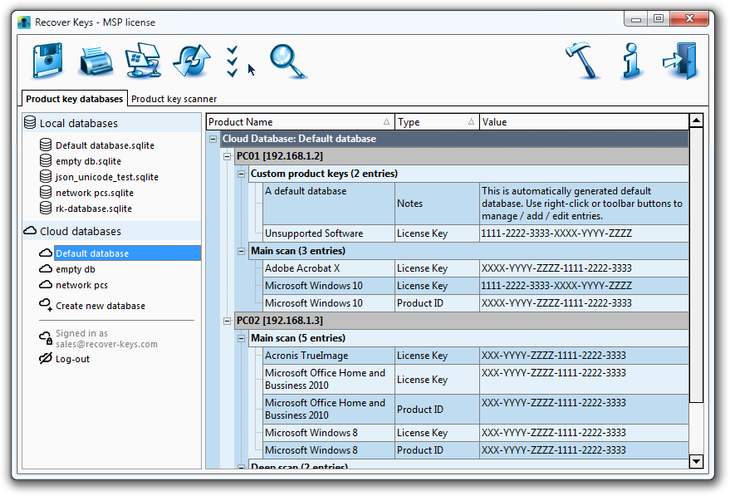Click the triple checkmark toolbar icon
Viewport: 730px width, 496px height.
(232, 61)
